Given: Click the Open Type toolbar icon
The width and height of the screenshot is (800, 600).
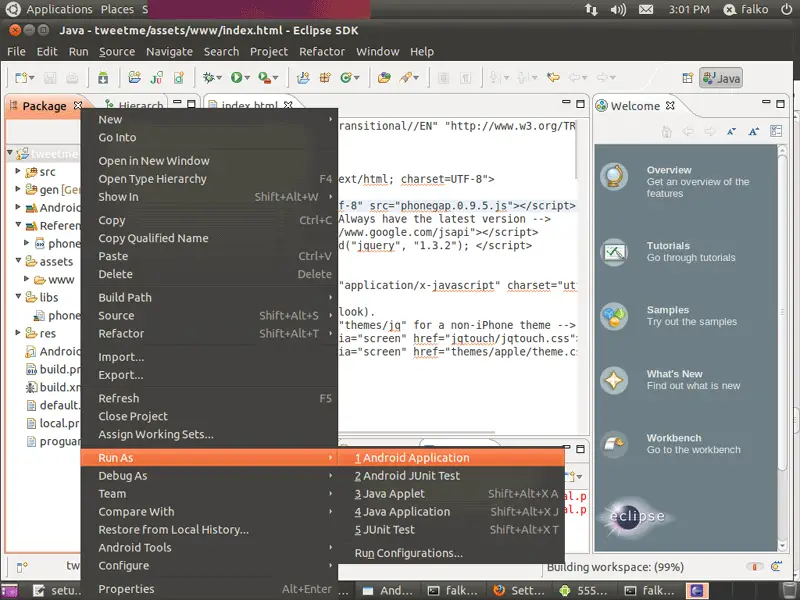Looking at the screenshot, I should coord(384,78).
